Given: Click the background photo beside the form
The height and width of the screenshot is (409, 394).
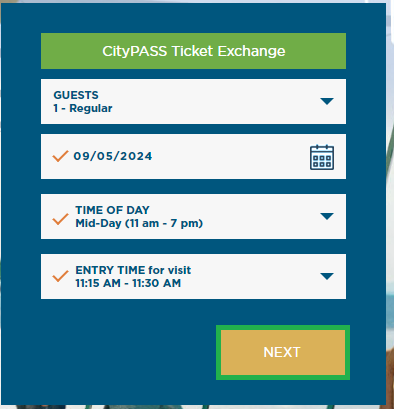Looking at the screenshot, I should (x=390, y=233).
